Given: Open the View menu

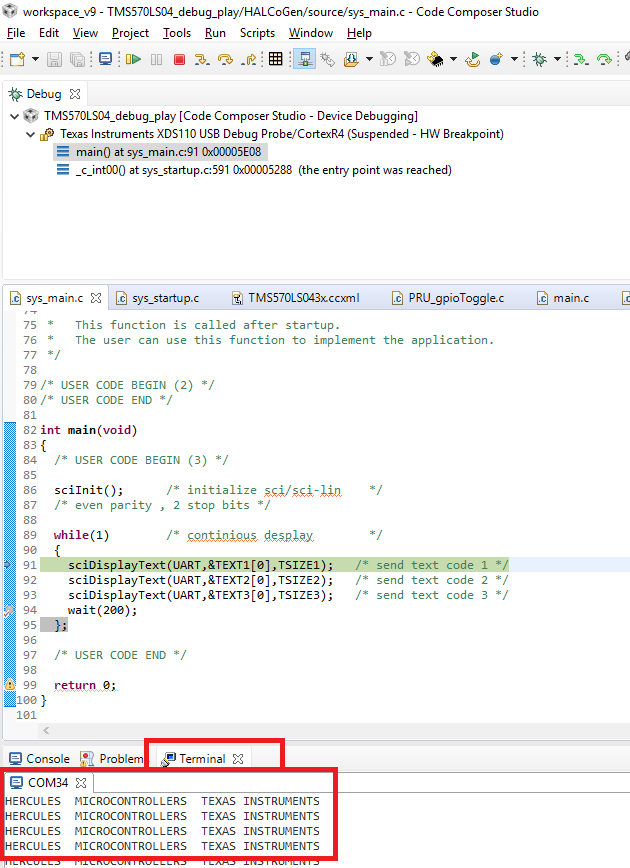Looking at the screenshot, I should (85, 33).
